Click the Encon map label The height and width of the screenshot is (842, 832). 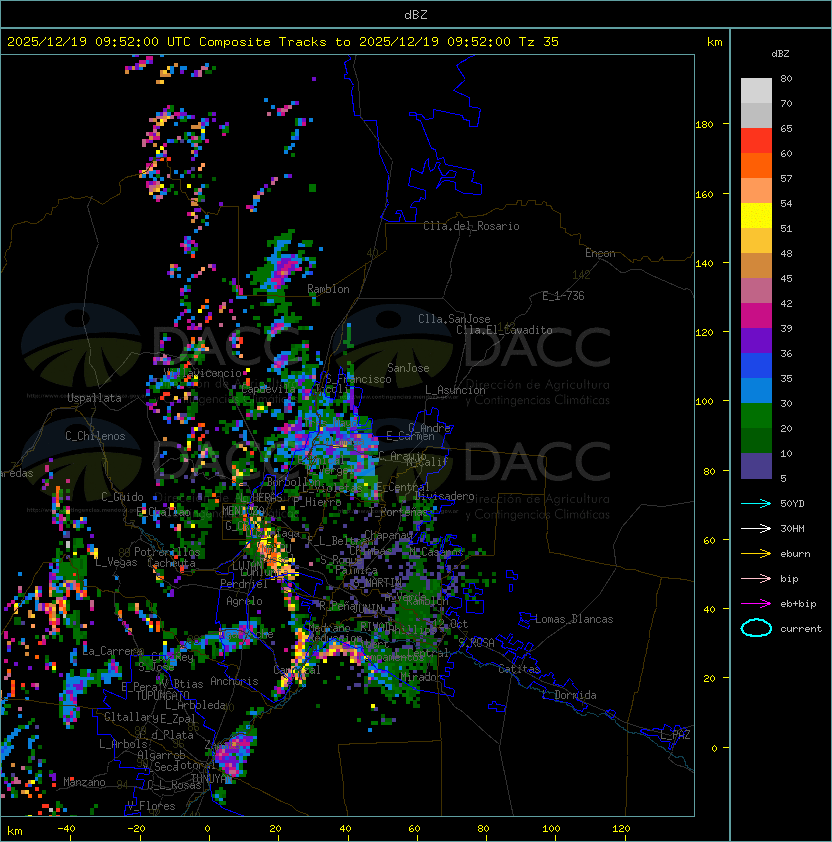[600, 253]
